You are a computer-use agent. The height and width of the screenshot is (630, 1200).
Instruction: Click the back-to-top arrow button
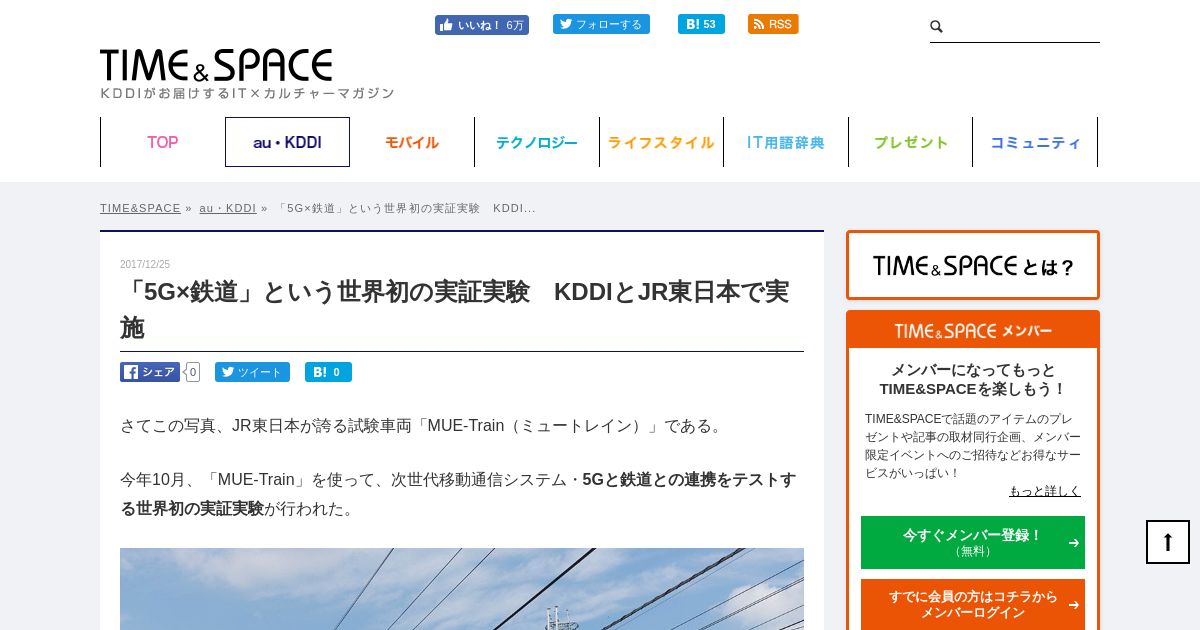point(1168,542)
